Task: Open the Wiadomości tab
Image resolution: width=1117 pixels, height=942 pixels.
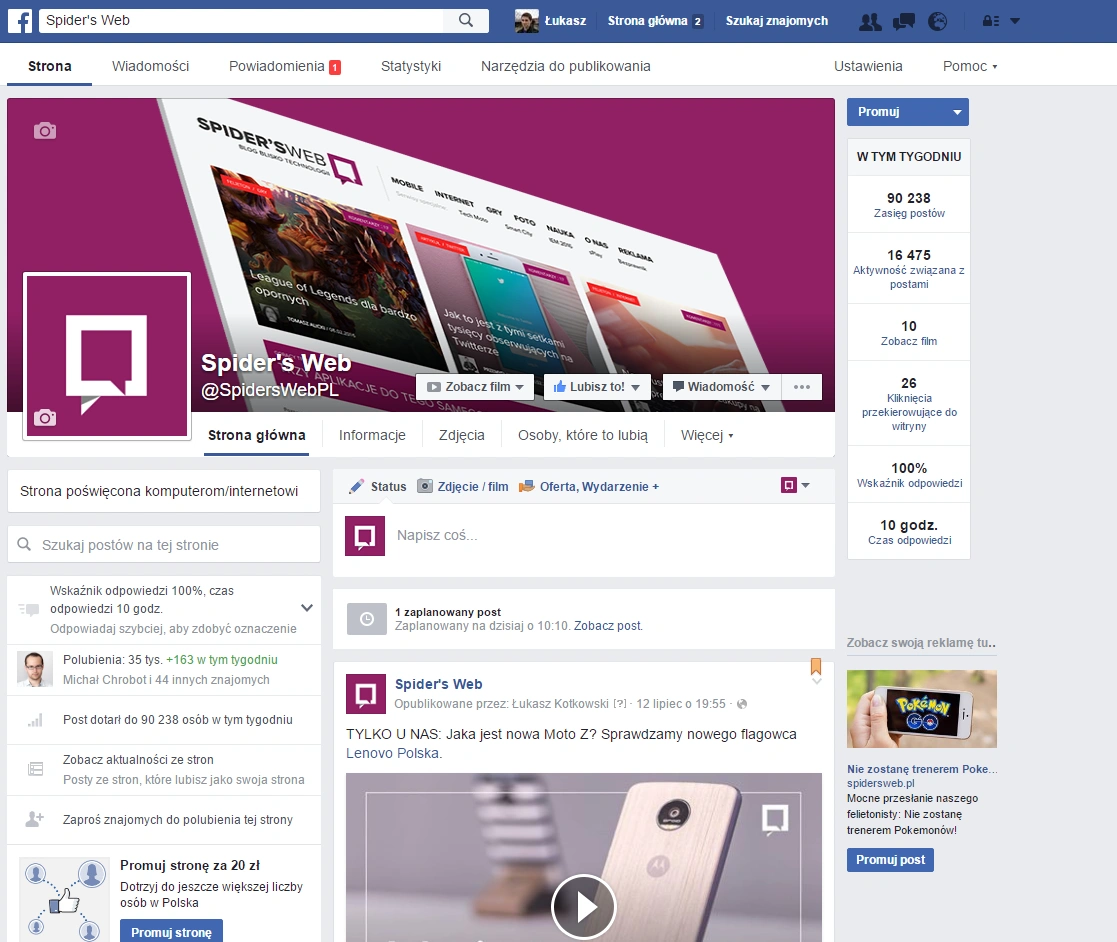Action: (x=150, y=66)
